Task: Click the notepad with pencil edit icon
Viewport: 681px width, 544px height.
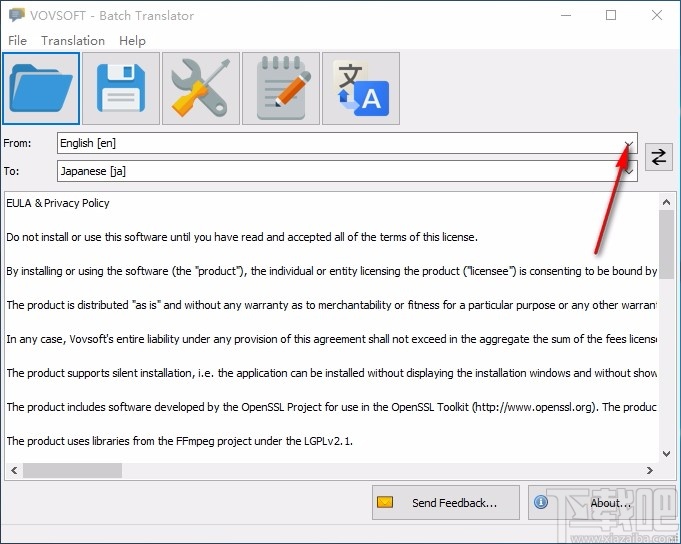Action: coord(281,89)
